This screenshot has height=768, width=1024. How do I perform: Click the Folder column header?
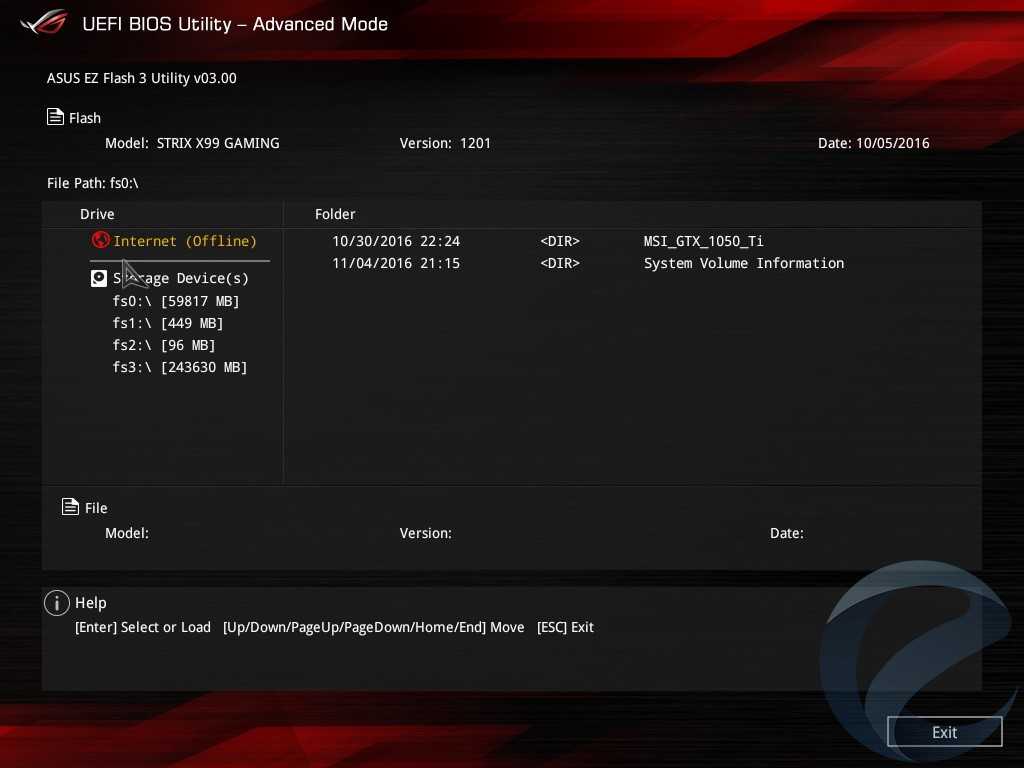tap(335, 214)
